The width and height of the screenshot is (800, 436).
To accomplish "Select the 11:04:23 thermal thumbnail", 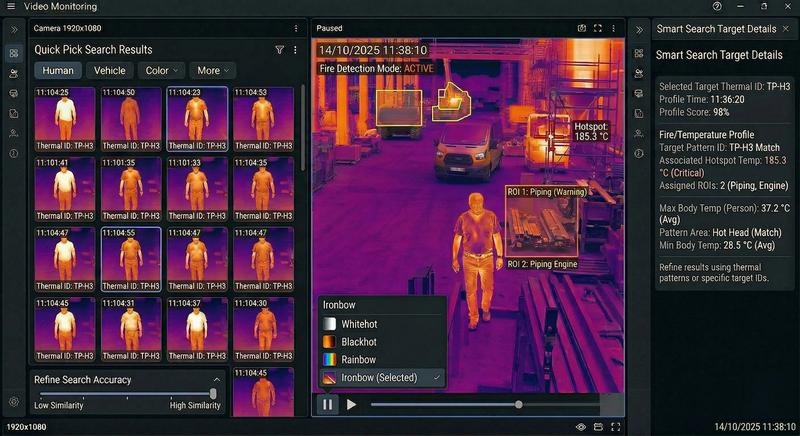I will (197, 119).
